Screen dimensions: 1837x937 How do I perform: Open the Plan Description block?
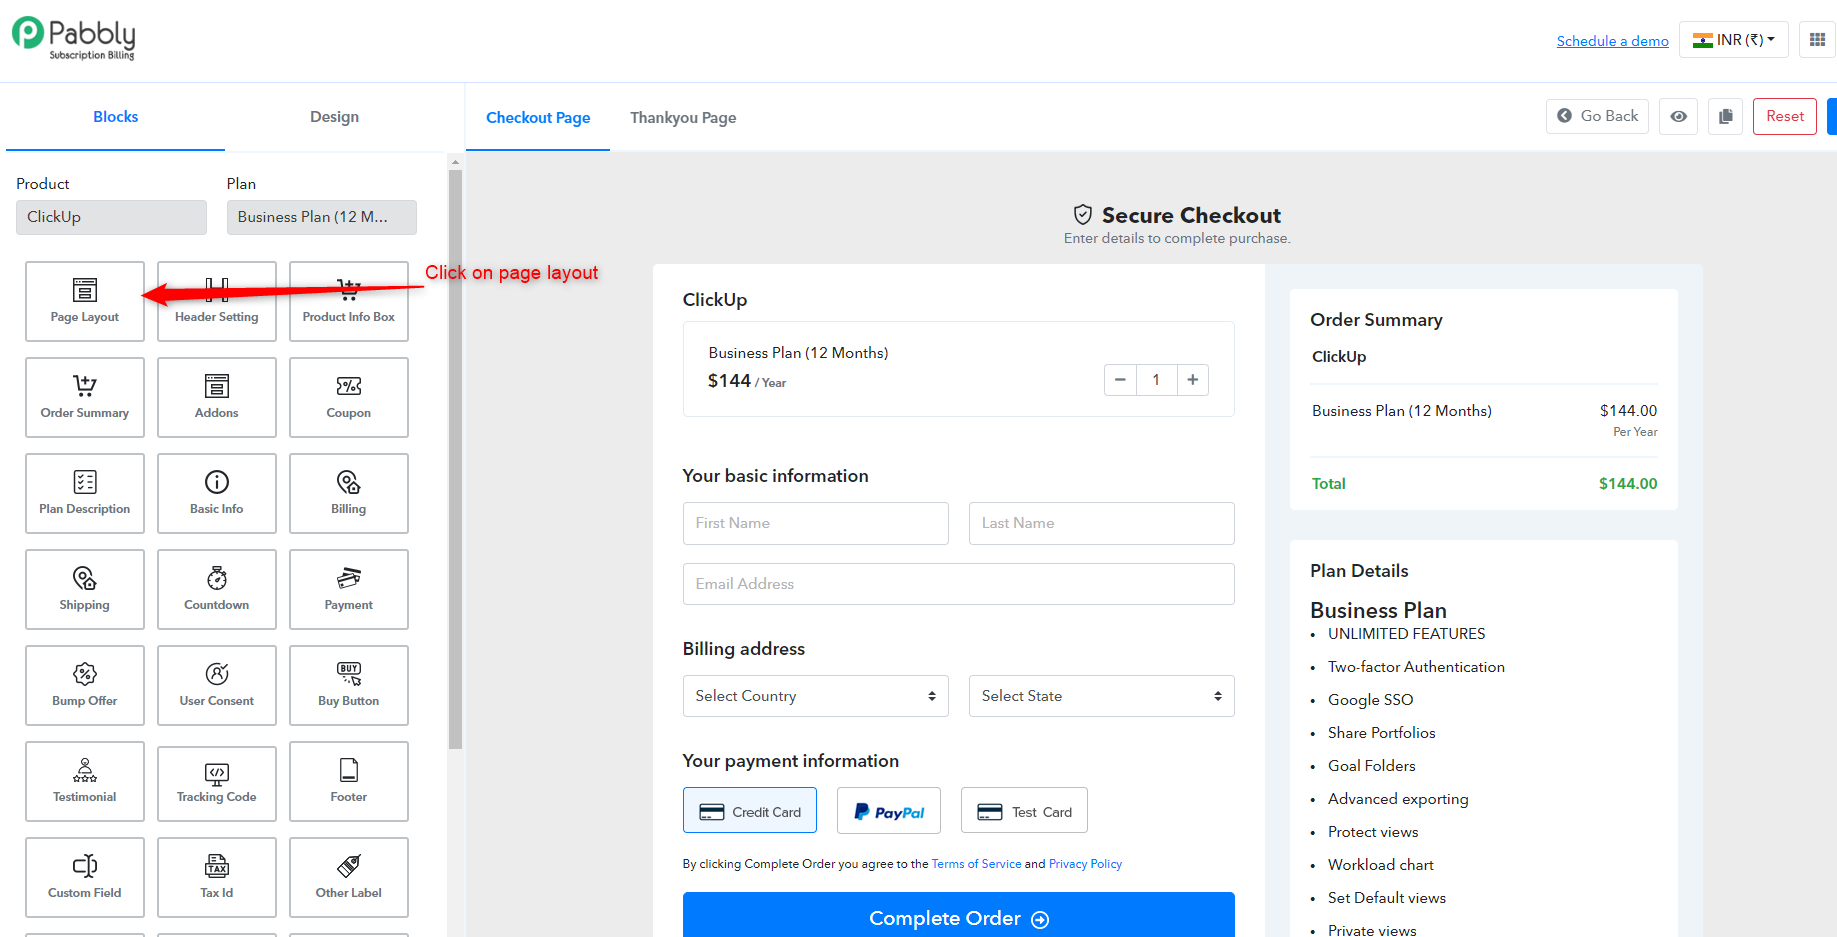pyautogui.click(x=85, y=493)
